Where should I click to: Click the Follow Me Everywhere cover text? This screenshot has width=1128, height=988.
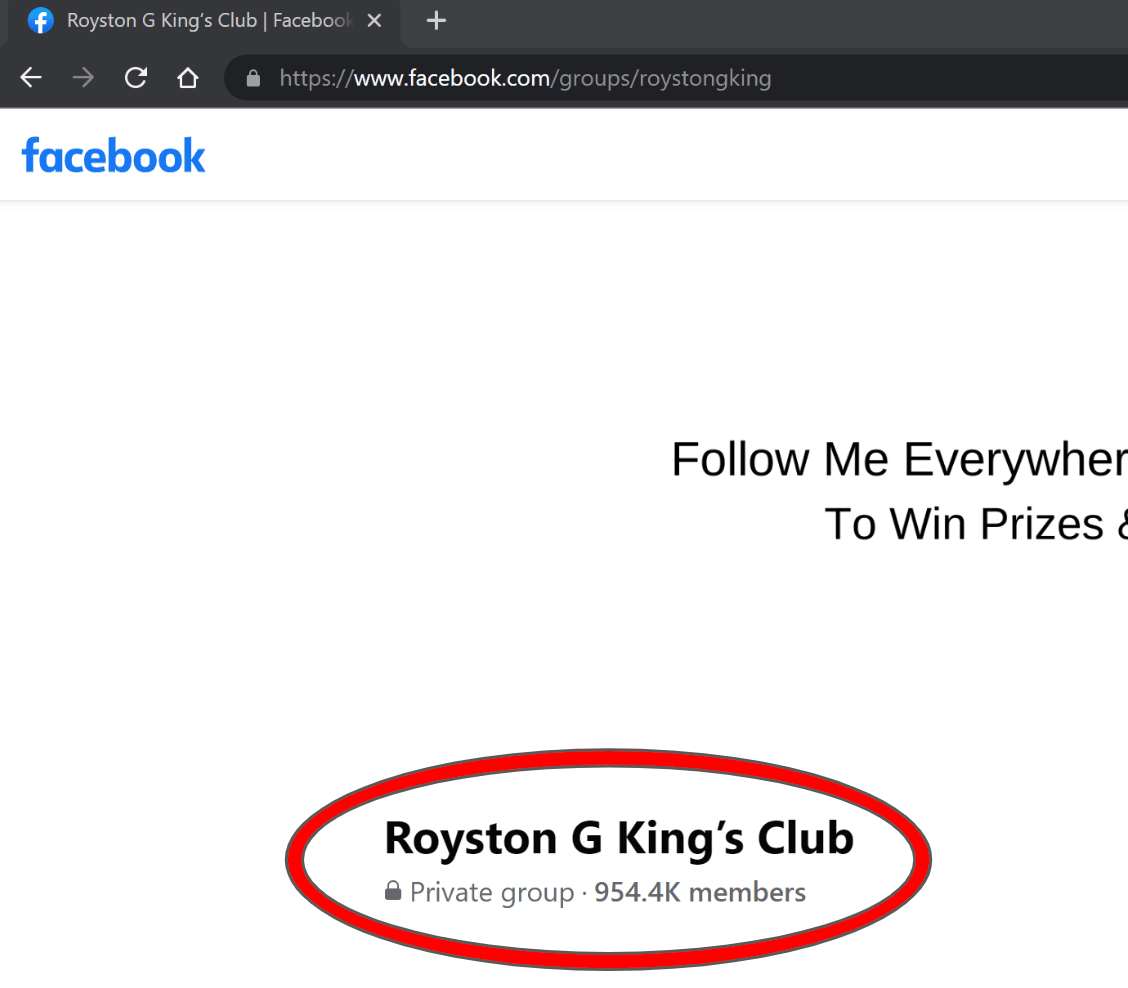click(898, 460)
